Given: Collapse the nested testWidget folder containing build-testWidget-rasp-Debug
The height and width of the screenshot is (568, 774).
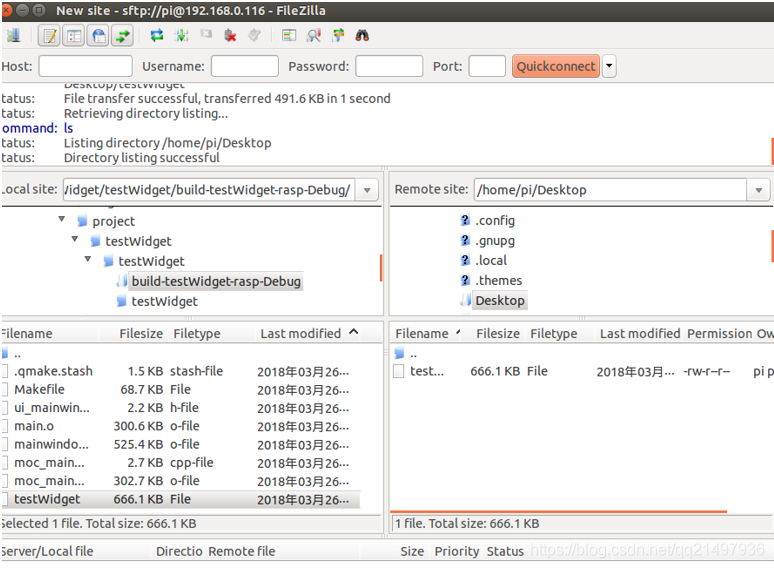Looking at the screenshot, I should coord(87,259).
